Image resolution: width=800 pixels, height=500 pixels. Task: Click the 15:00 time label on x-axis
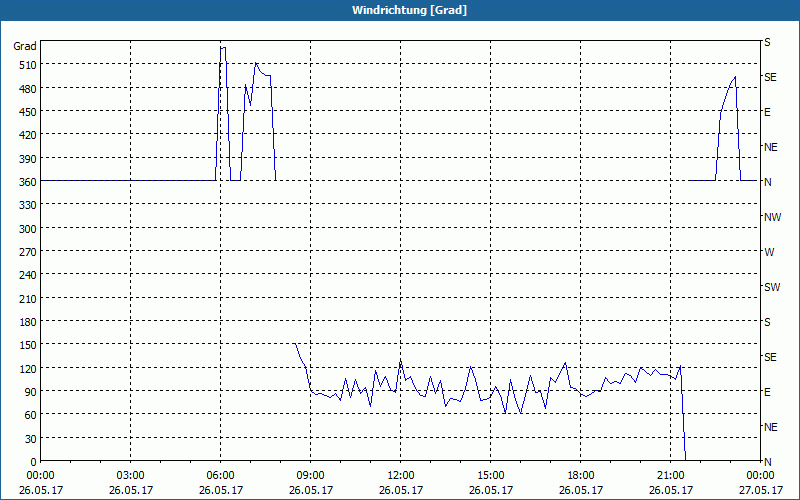[490, 475]
